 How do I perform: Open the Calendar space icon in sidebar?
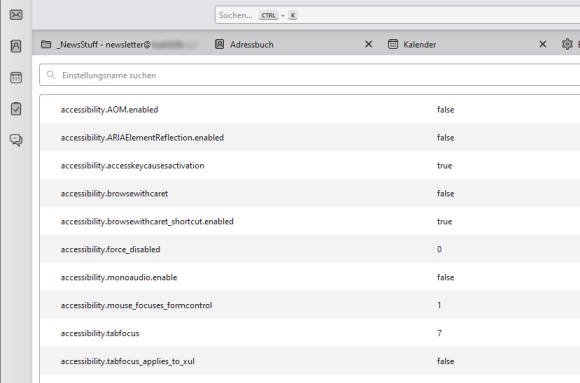[16, 77]
